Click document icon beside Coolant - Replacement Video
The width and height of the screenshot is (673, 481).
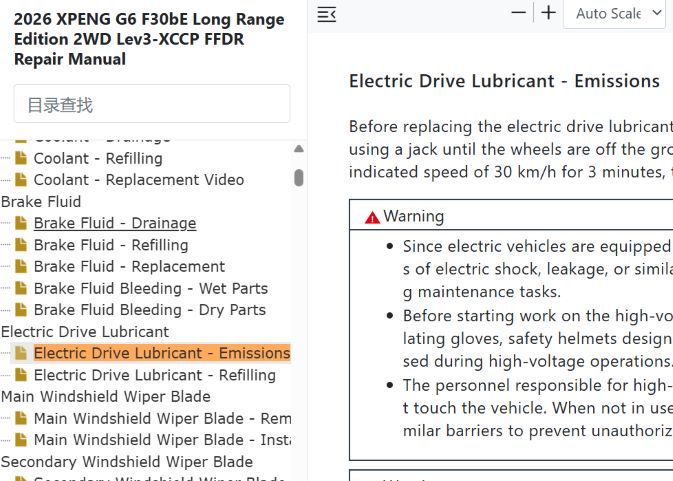[x=21, y=179]
